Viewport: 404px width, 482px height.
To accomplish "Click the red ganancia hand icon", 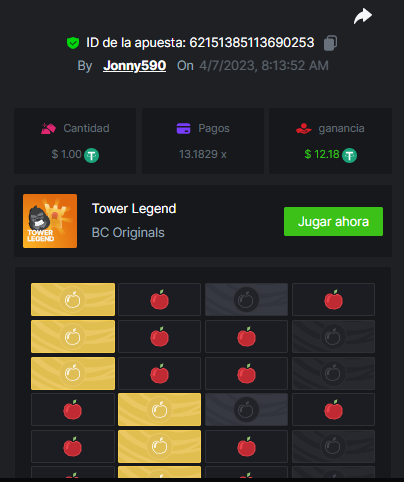I will click(x=304, y=129).
